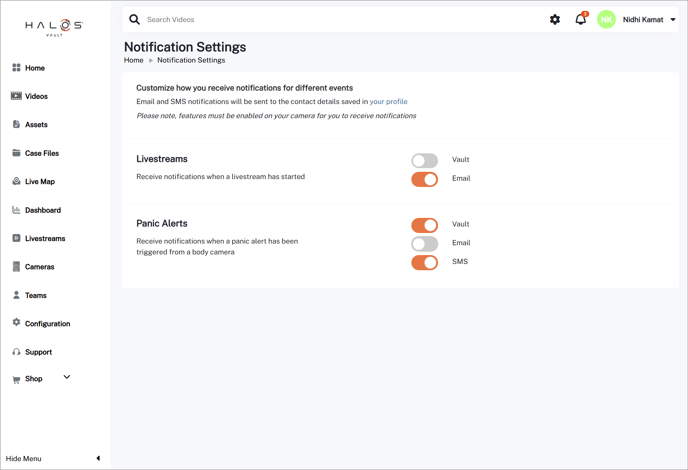Open the Nidhi Kamat user dropdown
Viewport: 688px width, 470px height.
[x=673, y=20]
